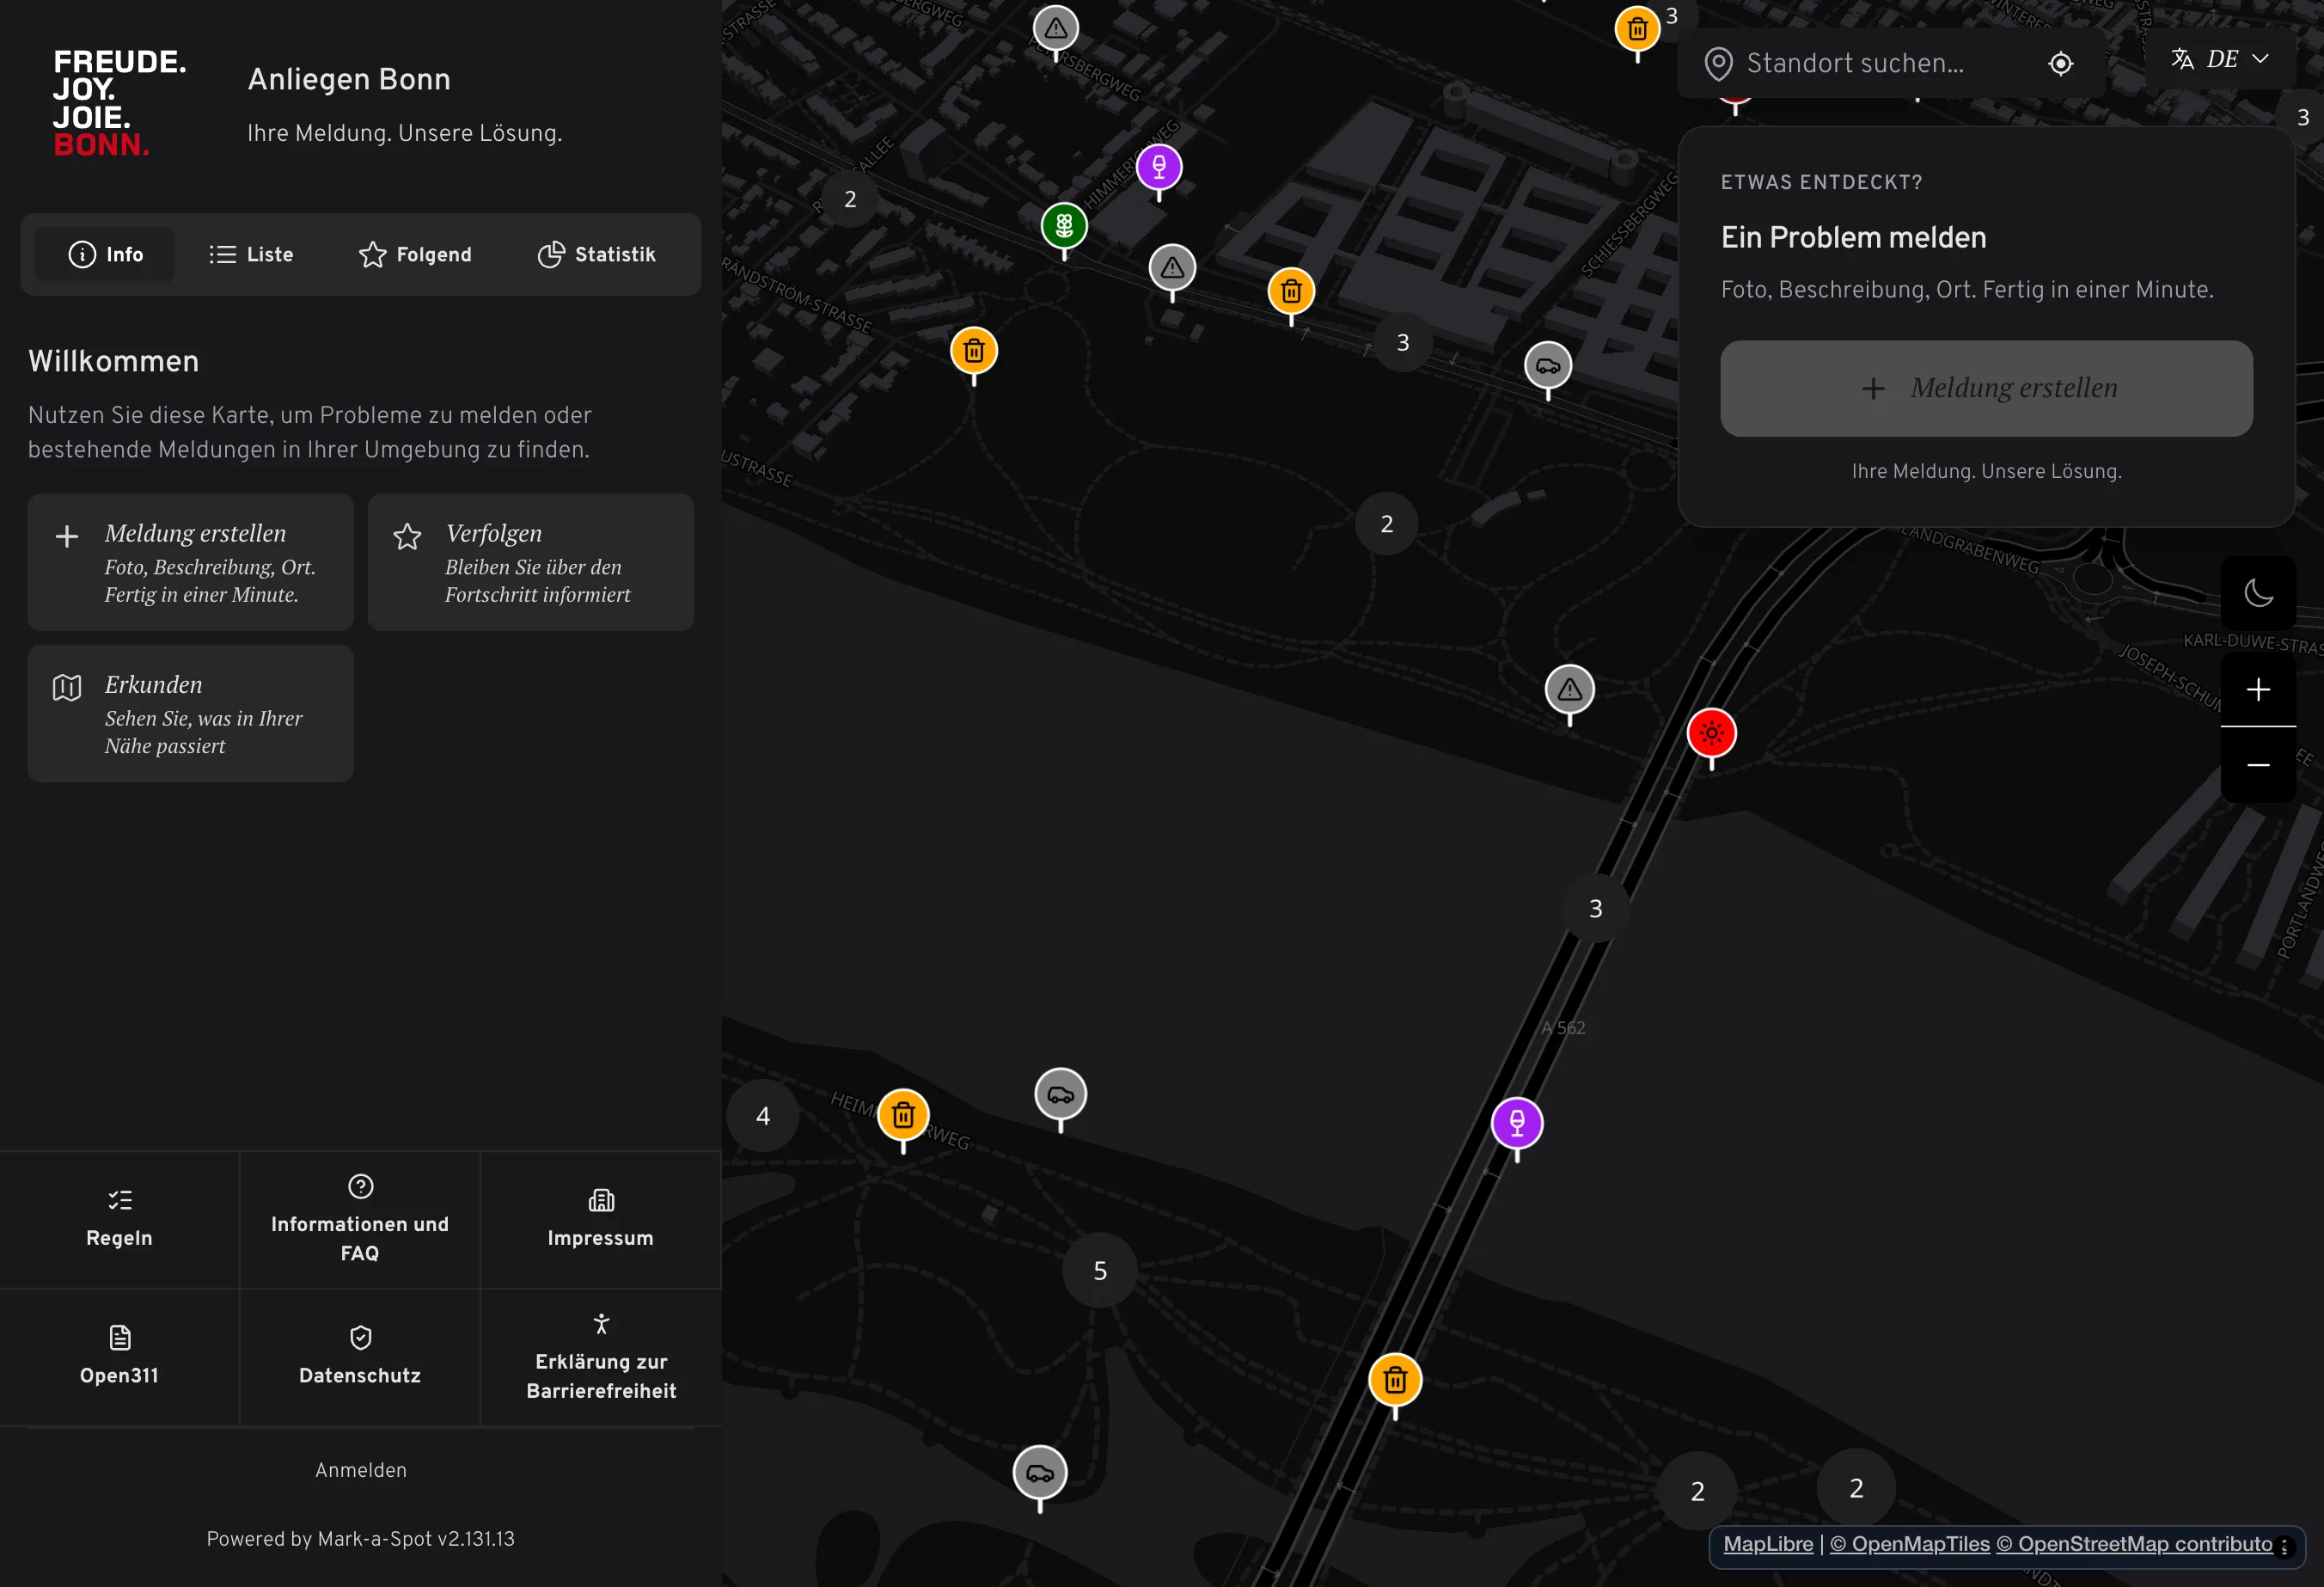
Task: Click the Standort suchen search field
Action: click(1880, 63)
